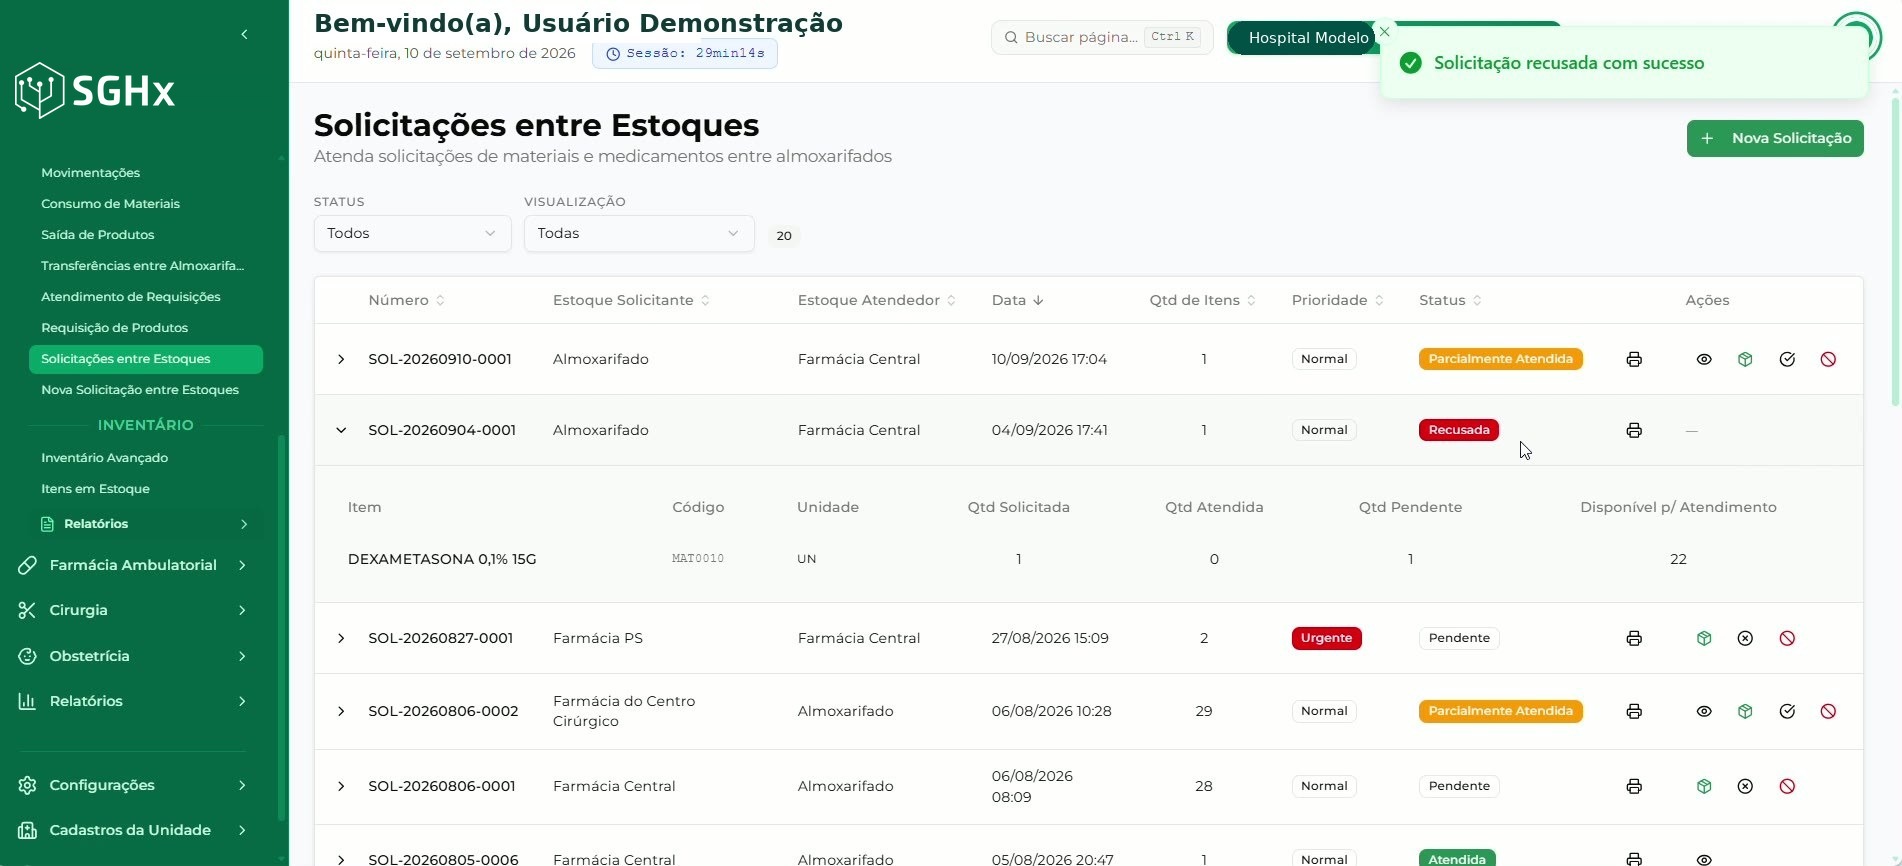Screen dimensions: 1902x866
Task: Open the Status filter dropdown
Action: (x=412, y=233)
